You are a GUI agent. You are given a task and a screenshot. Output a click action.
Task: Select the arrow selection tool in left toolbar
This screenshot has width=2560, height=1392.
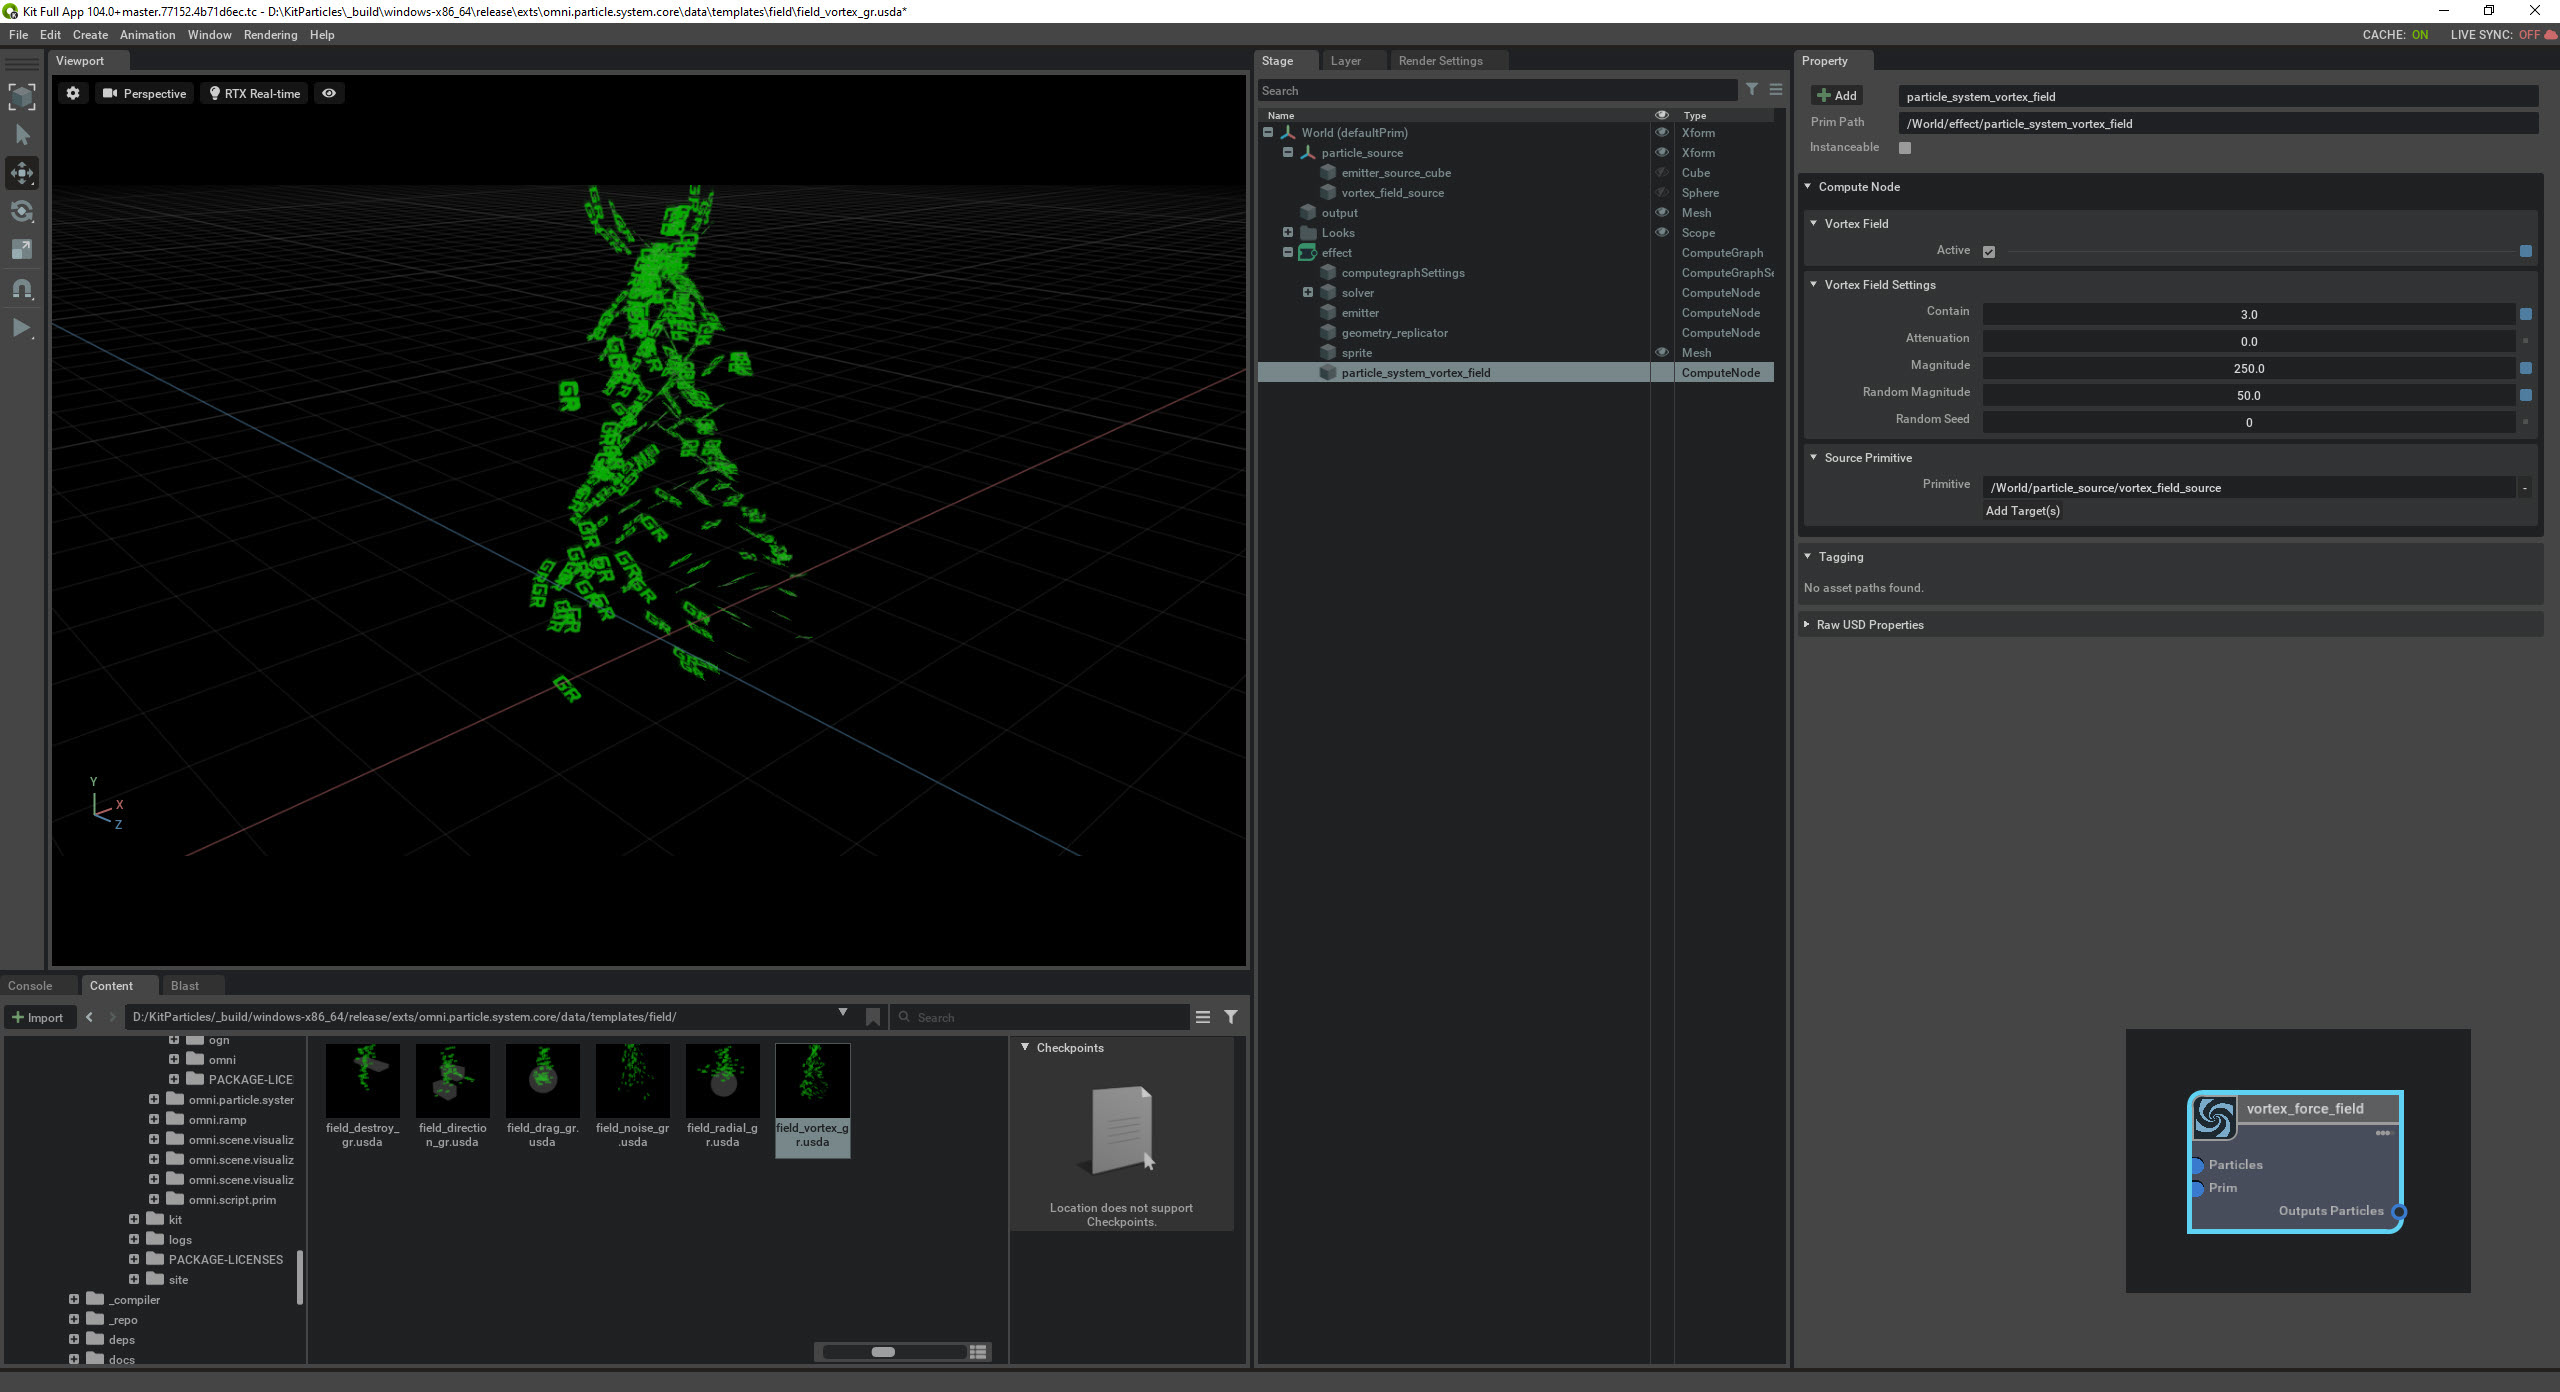tap(22, 135)
